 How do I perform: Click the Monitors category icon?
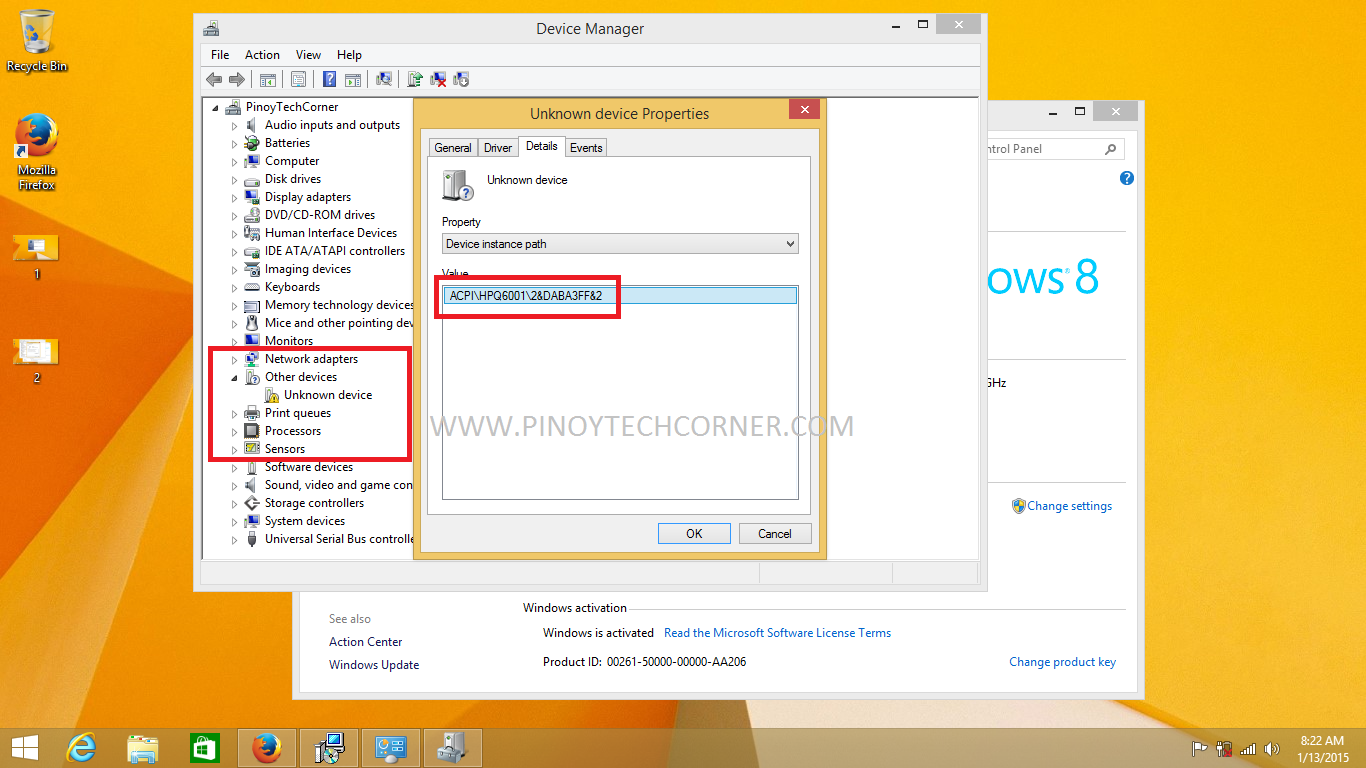tap(252, 341)
